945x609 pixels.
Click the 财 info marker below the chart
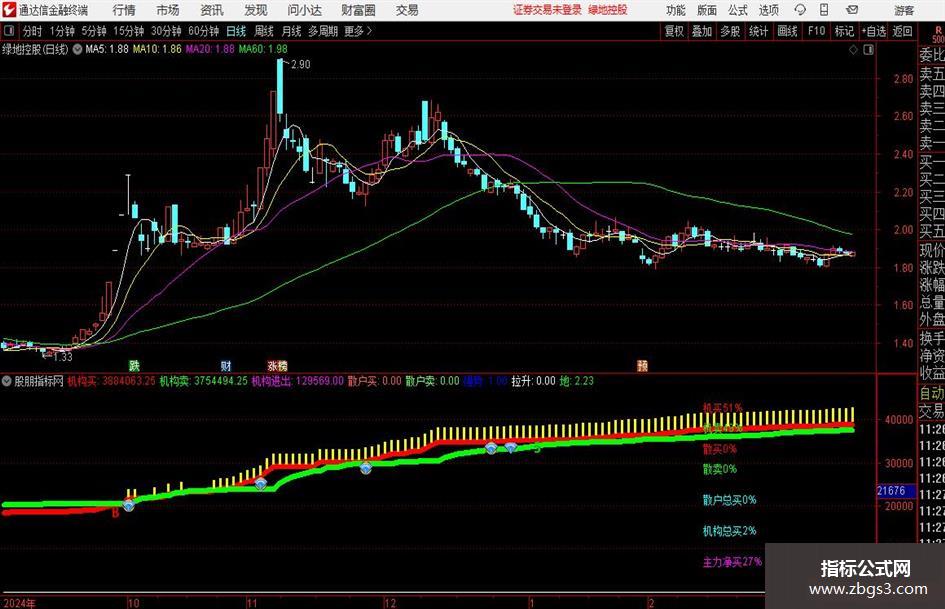(x=225, y=365)
